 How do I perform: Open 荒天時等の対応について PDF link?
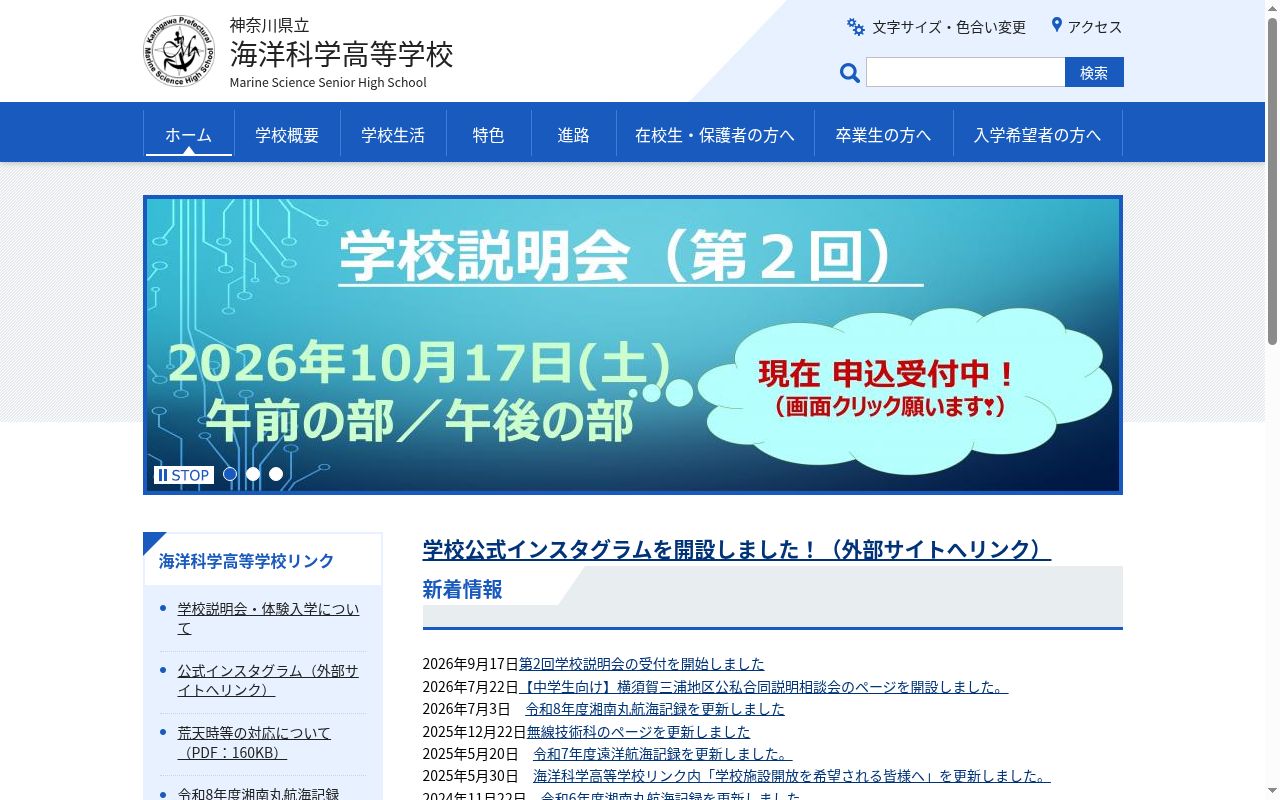coord(254,742)
